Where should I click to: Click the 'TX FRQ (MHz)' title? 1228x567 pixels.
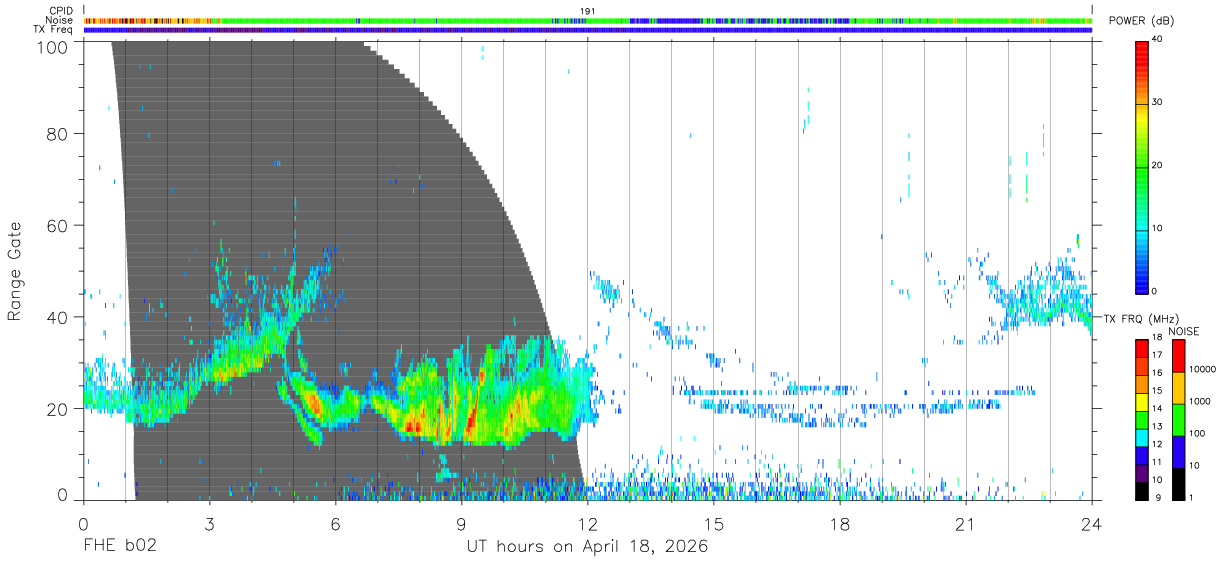[1139, 318]
